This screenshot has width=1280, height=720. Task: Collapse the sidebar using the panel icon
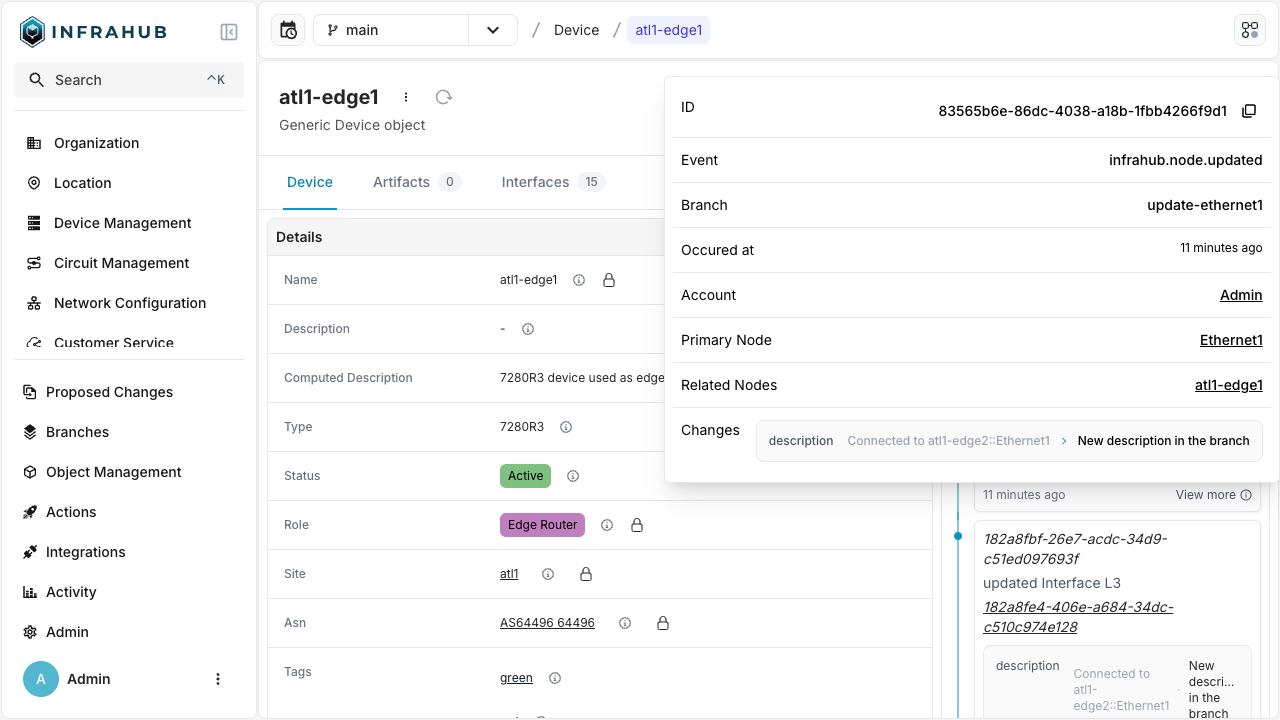[229, 31]
